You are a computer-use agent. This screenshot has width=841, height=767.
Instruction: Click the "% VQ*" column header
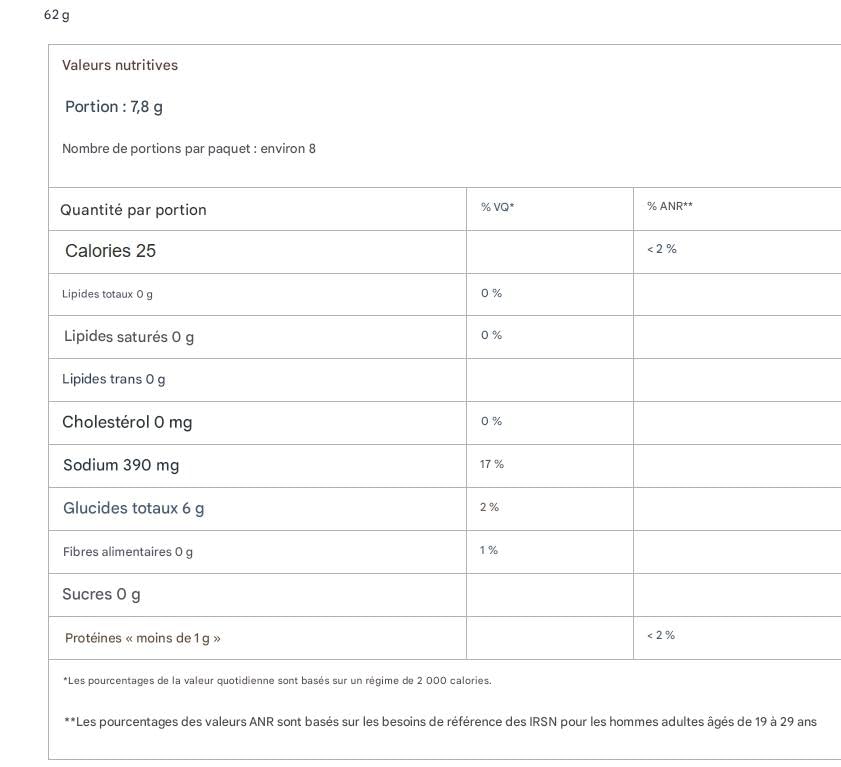497,207
